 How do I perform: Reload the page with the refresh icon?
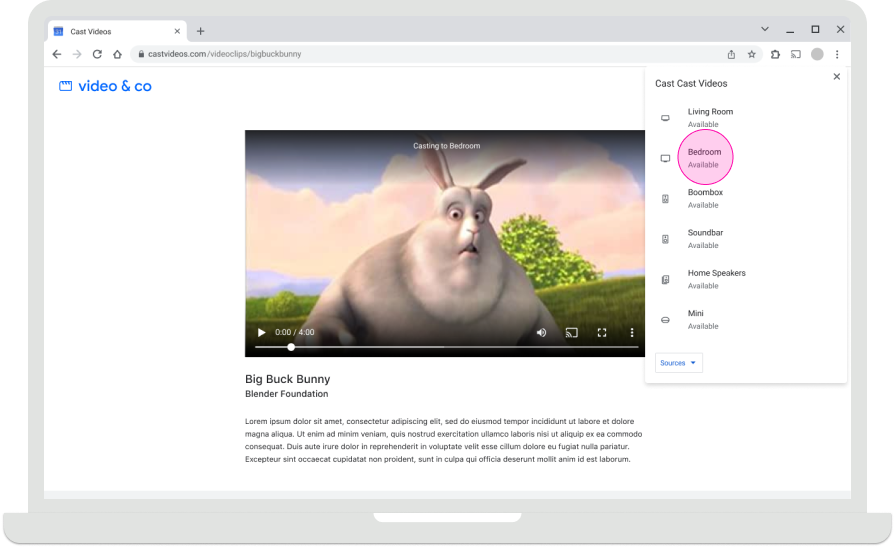(97, 54)
